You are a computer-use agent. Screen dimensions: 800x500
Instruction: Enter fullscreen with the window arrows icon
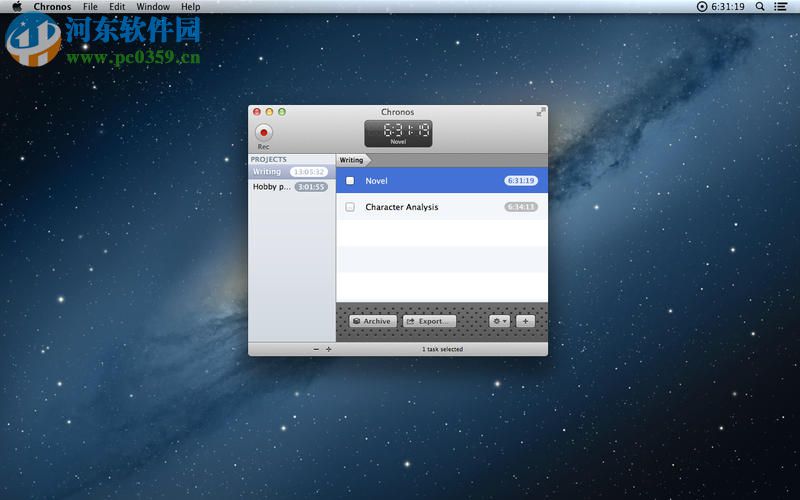coord(541,112)
